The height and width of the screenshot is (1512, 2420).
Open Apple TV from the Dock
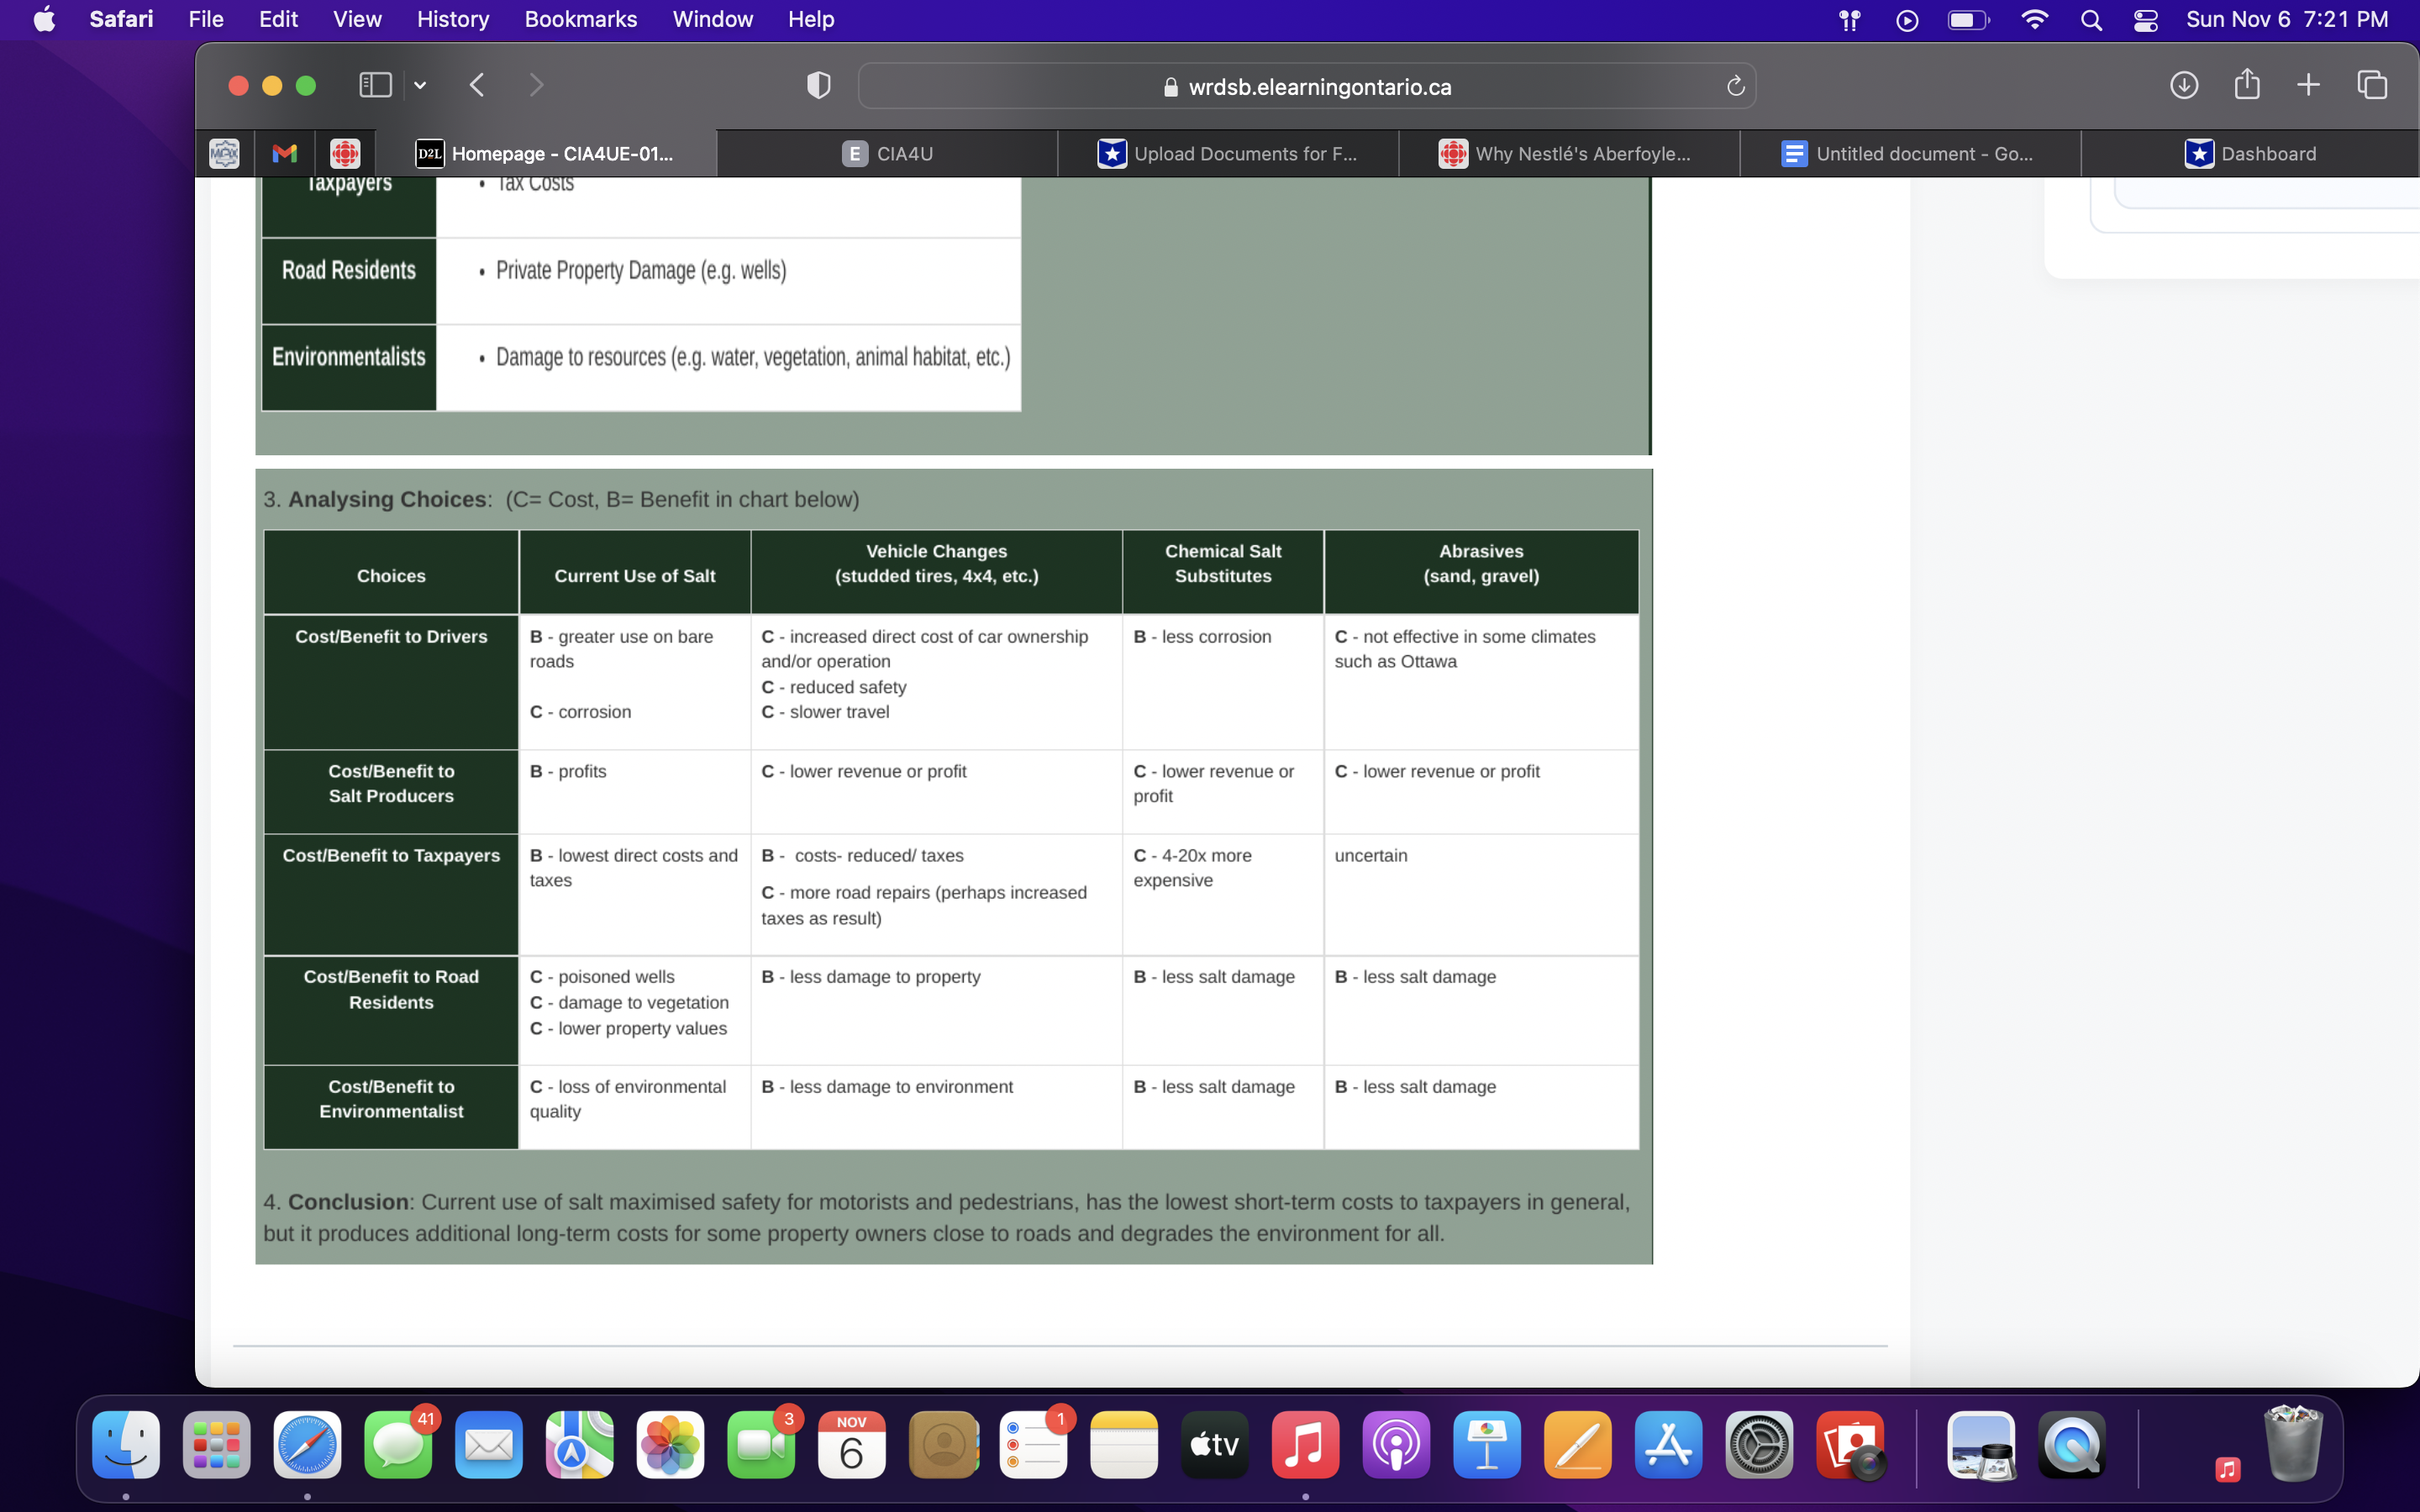(1214, 1445)
